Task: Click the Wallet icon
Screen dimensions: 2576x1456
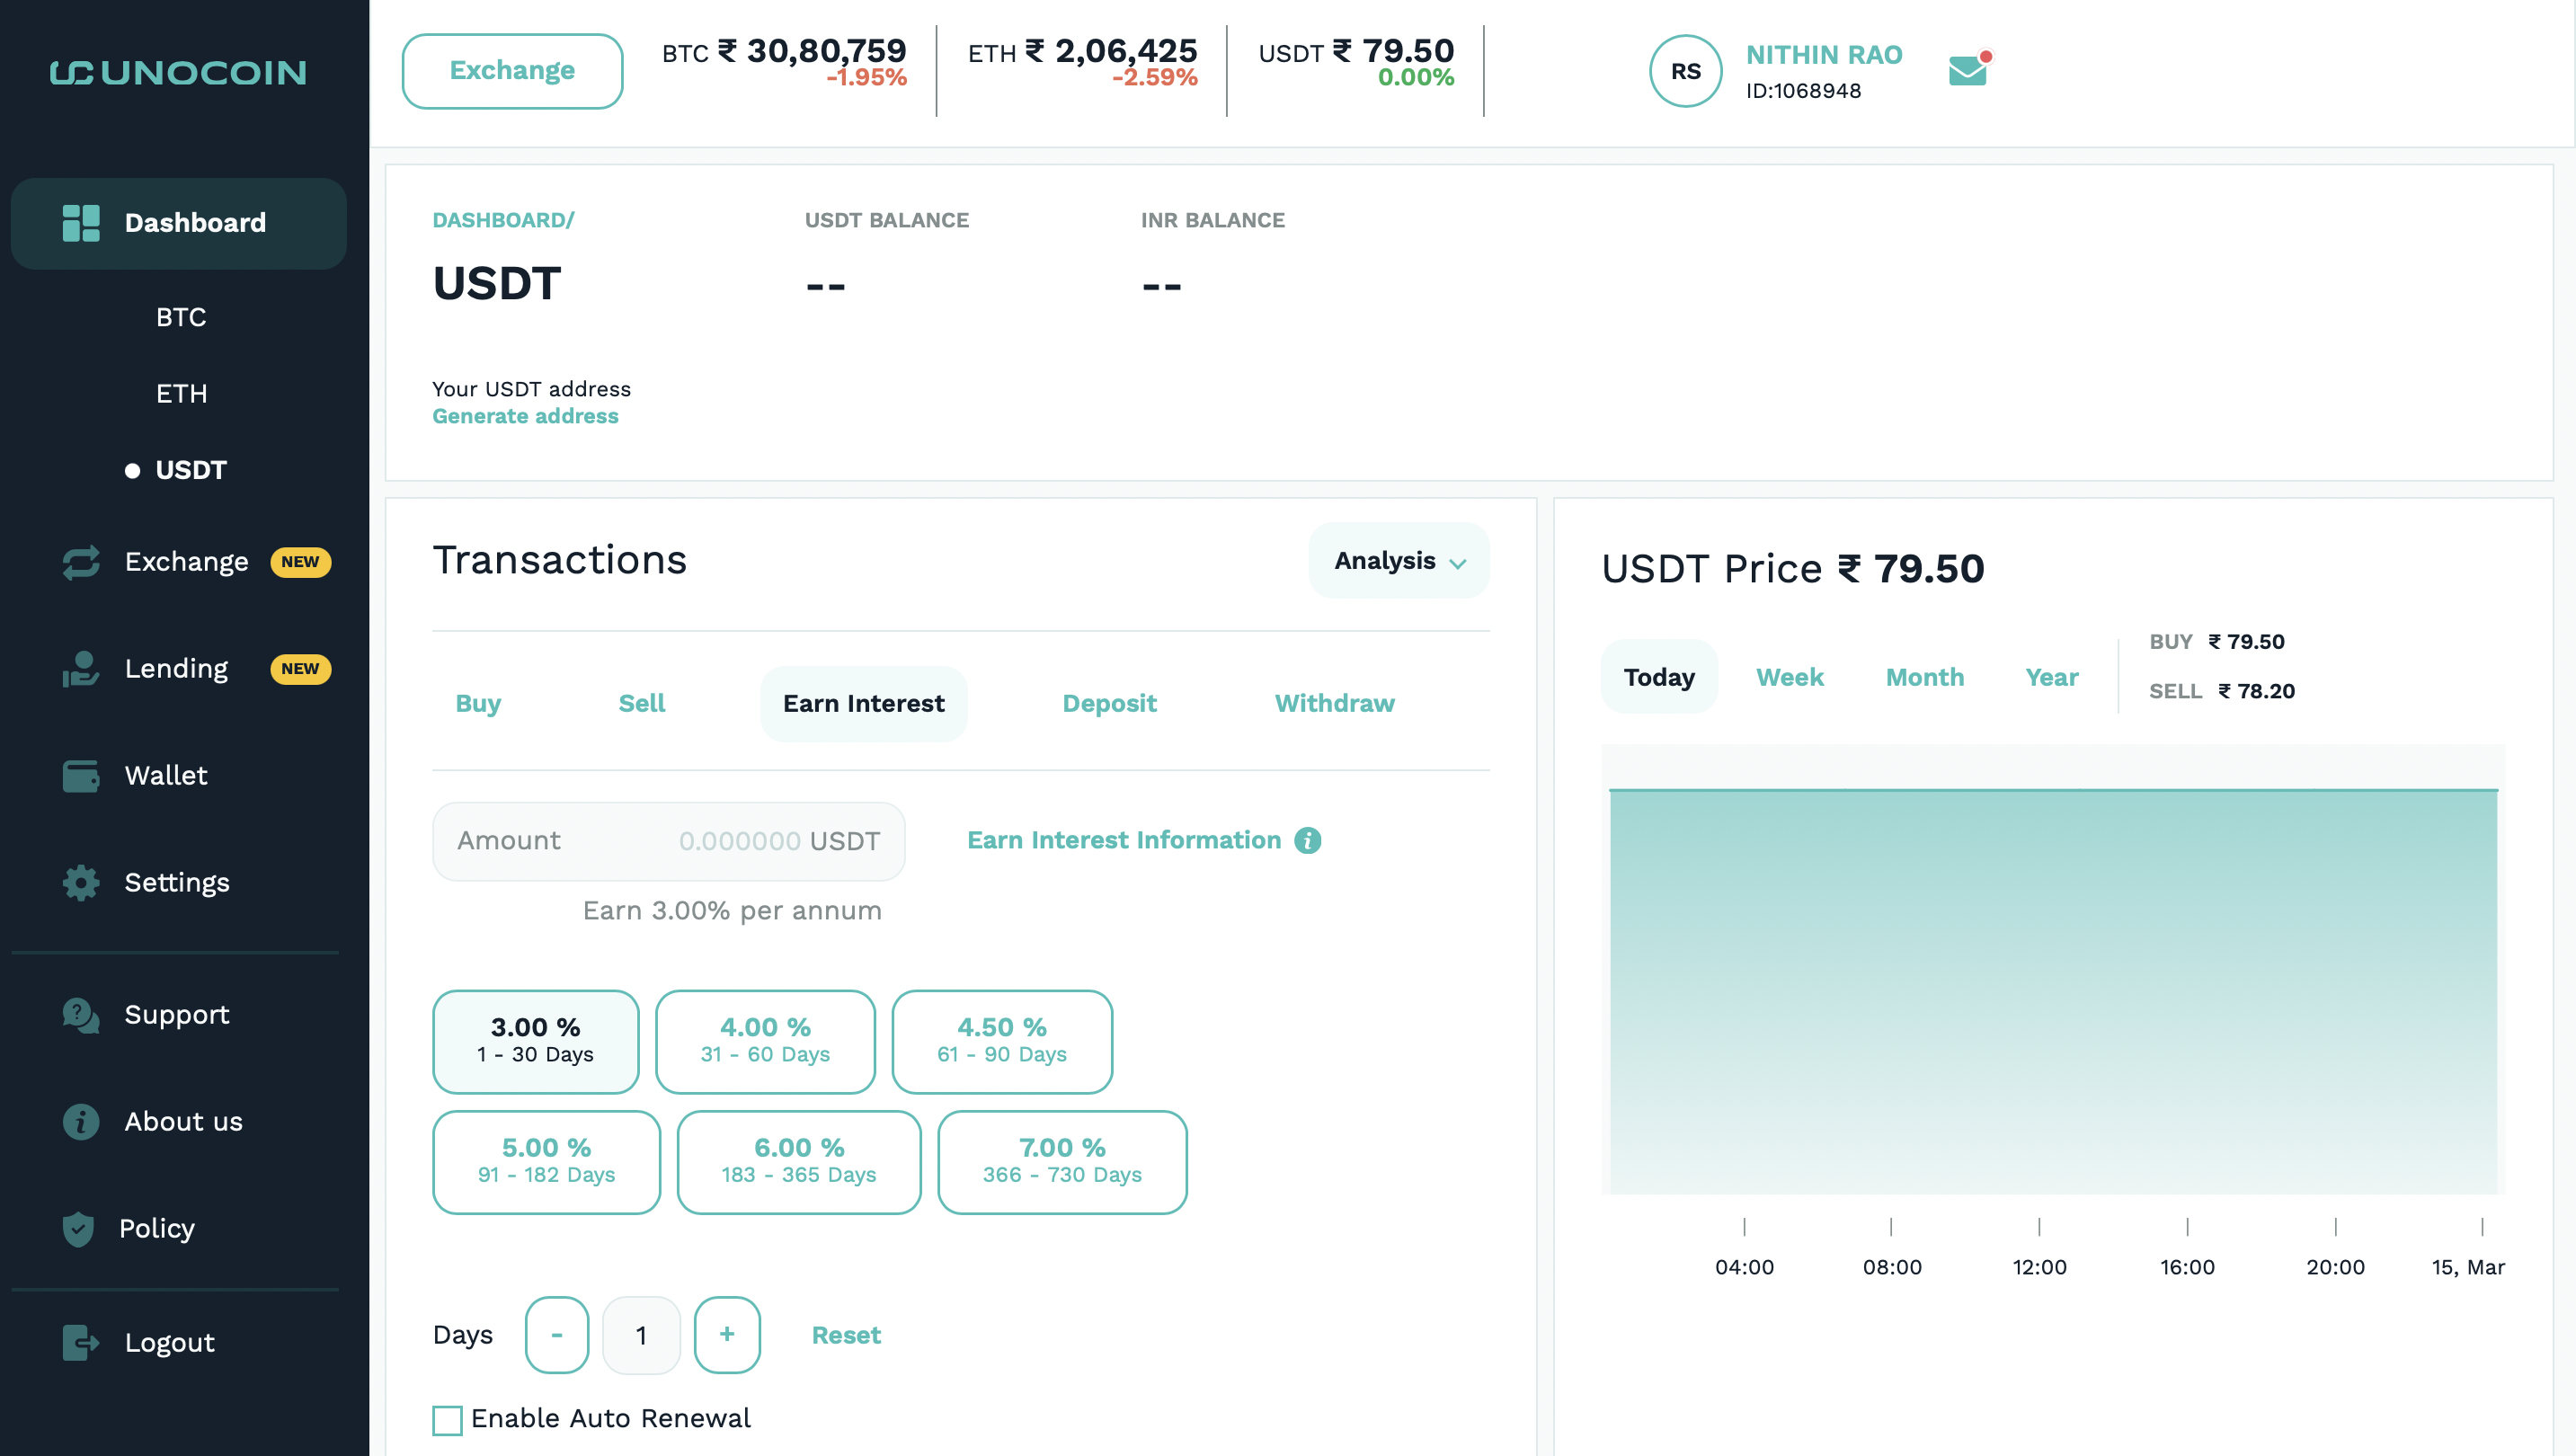Action: (x=81, y=776)
